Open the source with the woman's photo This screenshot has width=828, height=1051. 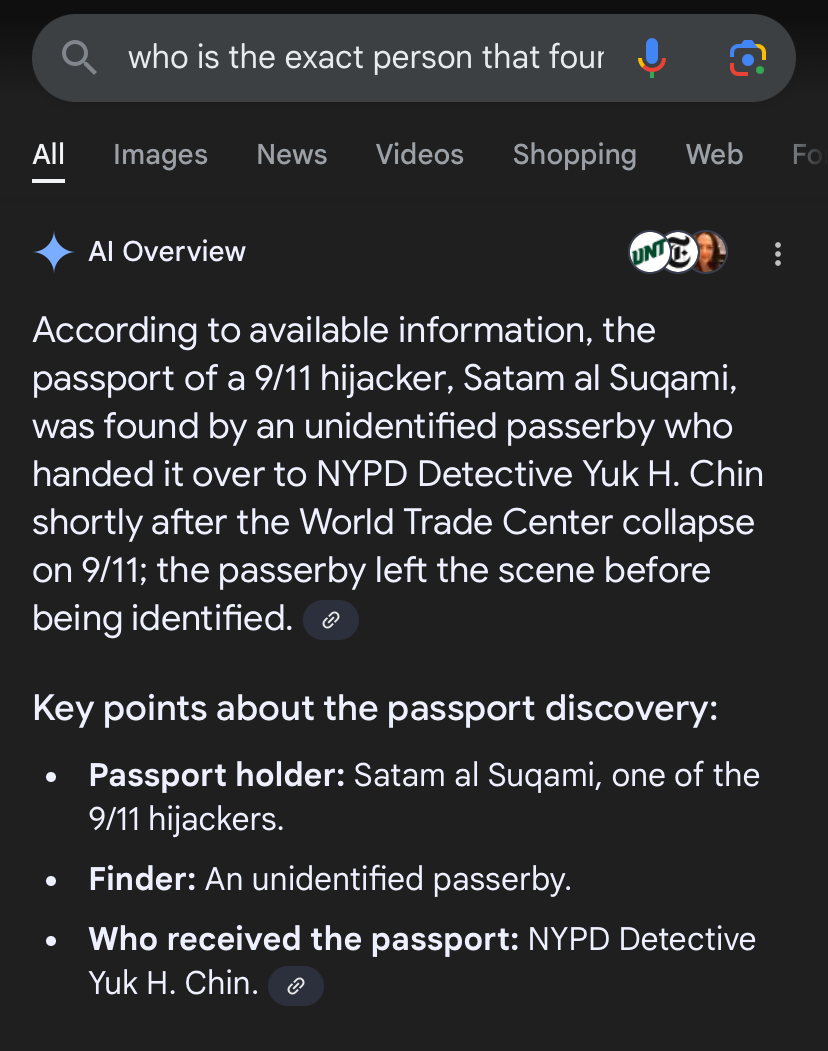click(x=709, y=252)
